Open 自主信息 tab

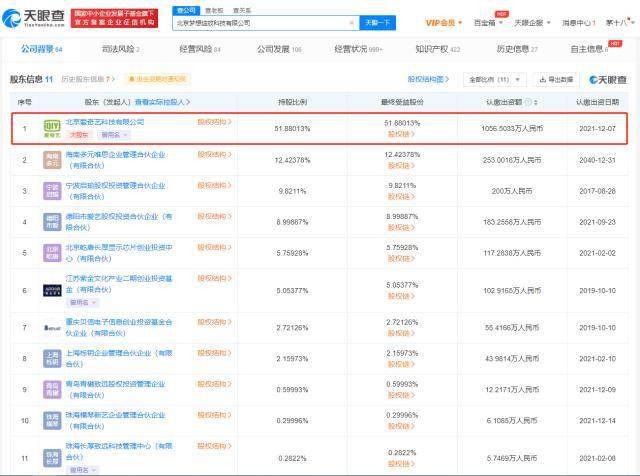coord(589,49)
